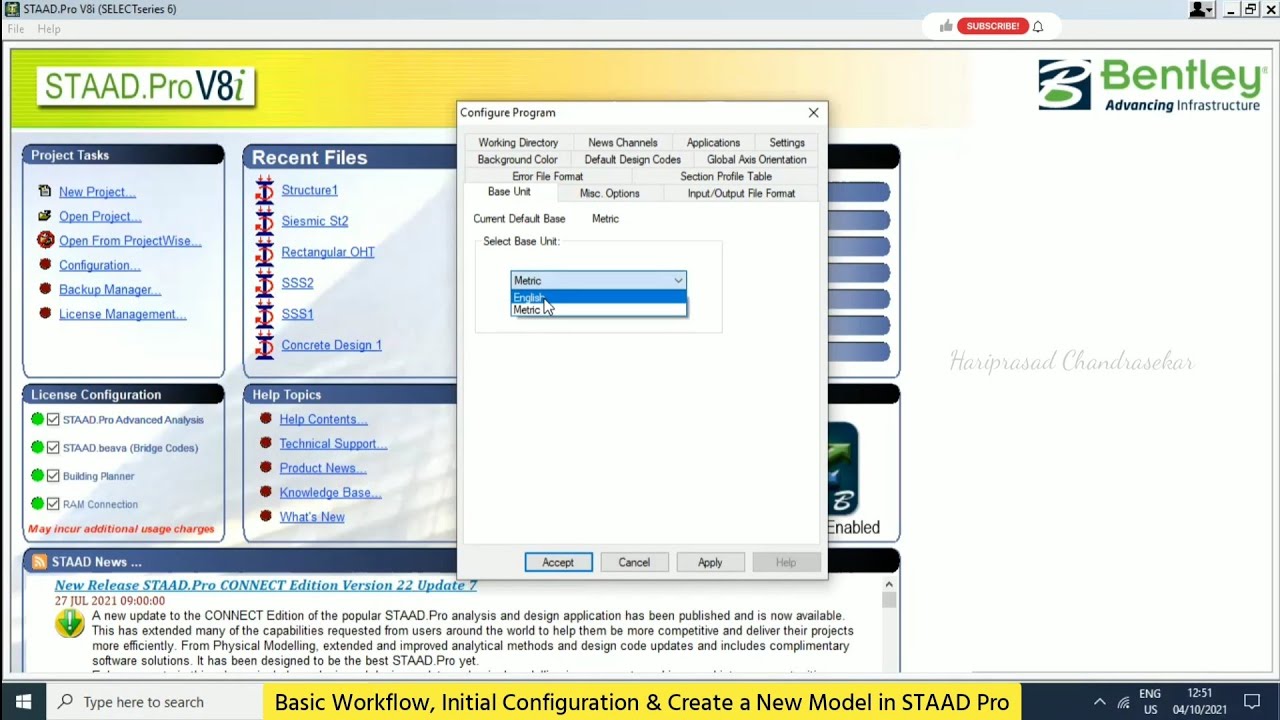Click the red bullet beside Knowledge Base
The width and height of the screenshot is (1280, 720).
coord(266,492)
